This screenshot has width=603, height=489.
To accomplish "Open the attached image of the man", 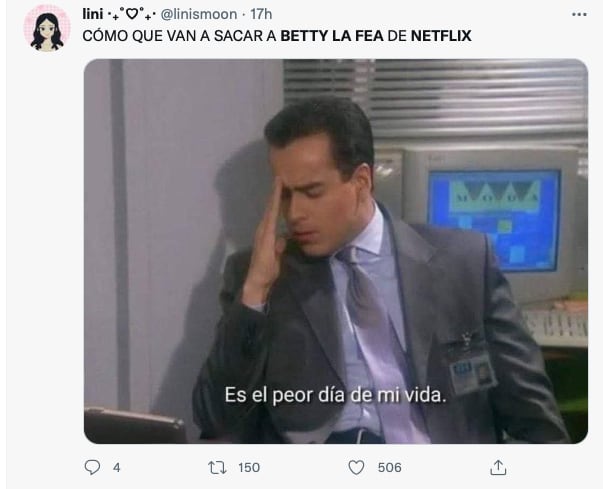I will pyautogui.click(x=336, y=251).
